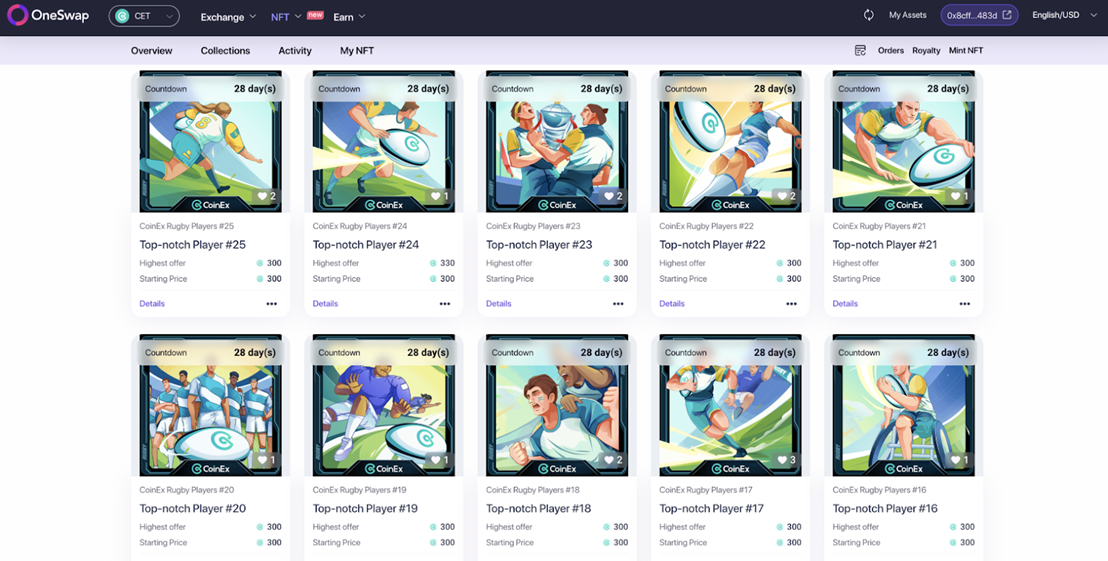Click the OneSwap logo

(x=48, y=15)
